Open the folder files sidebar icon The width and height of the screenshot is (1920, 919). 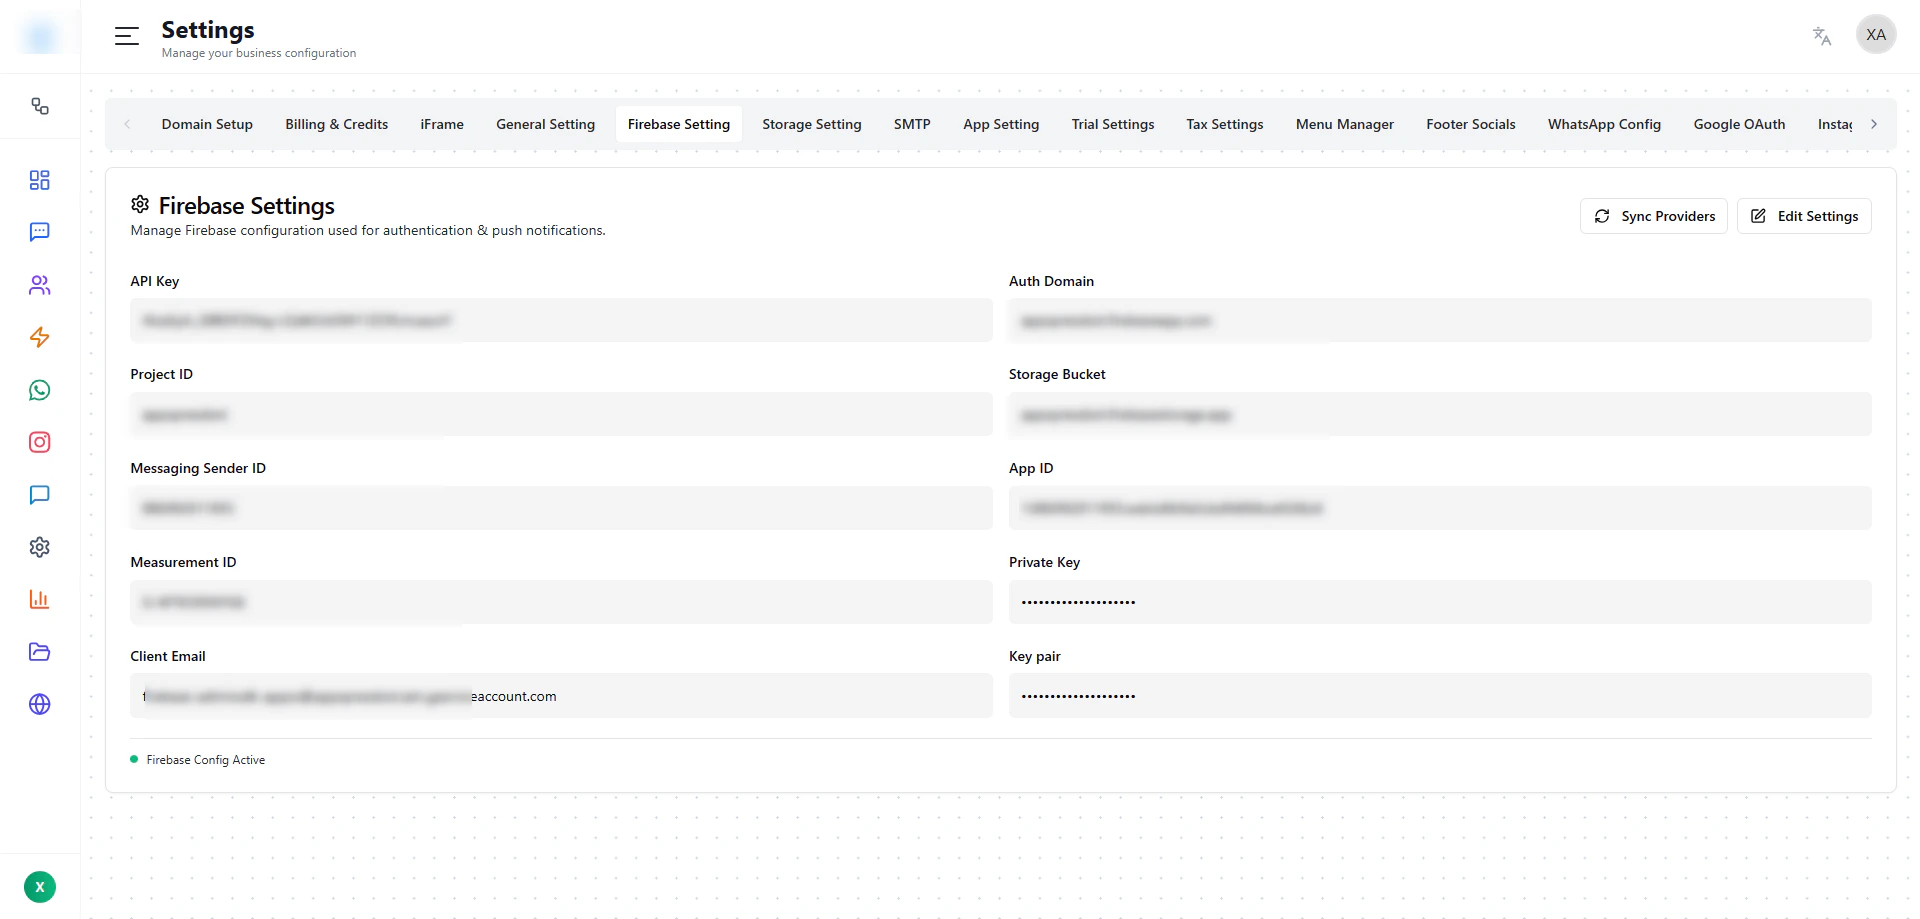[x=40, y=652]
